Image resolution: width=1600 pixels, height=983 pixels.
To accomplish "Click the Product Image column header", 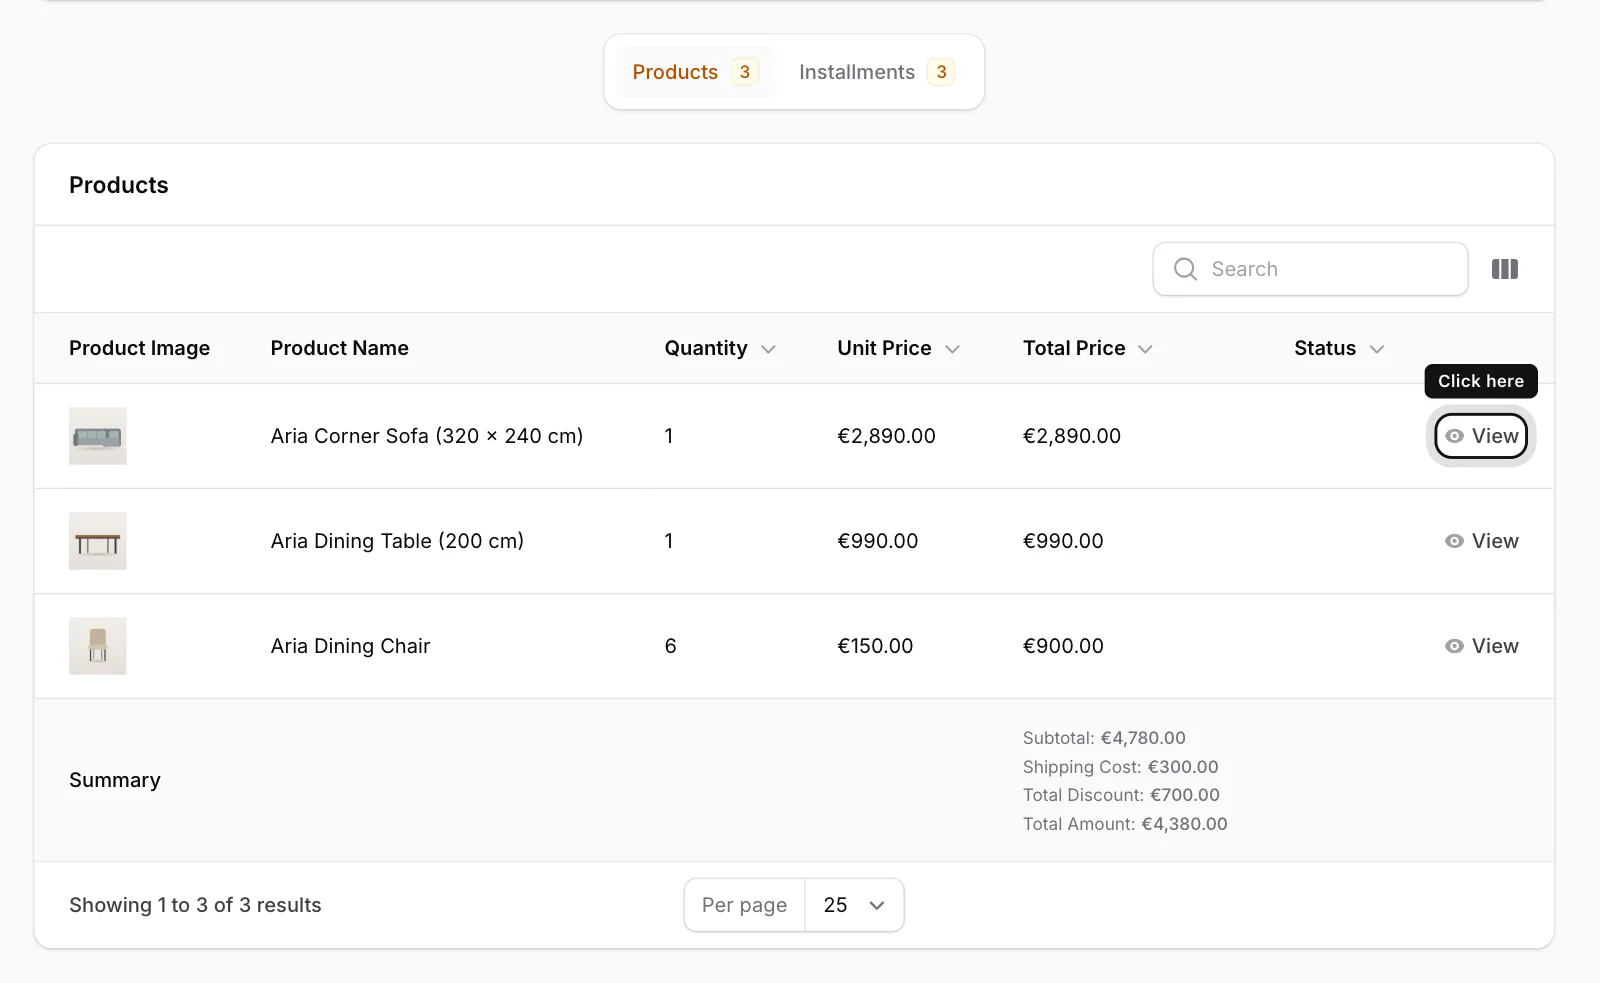I will point(139,348).
